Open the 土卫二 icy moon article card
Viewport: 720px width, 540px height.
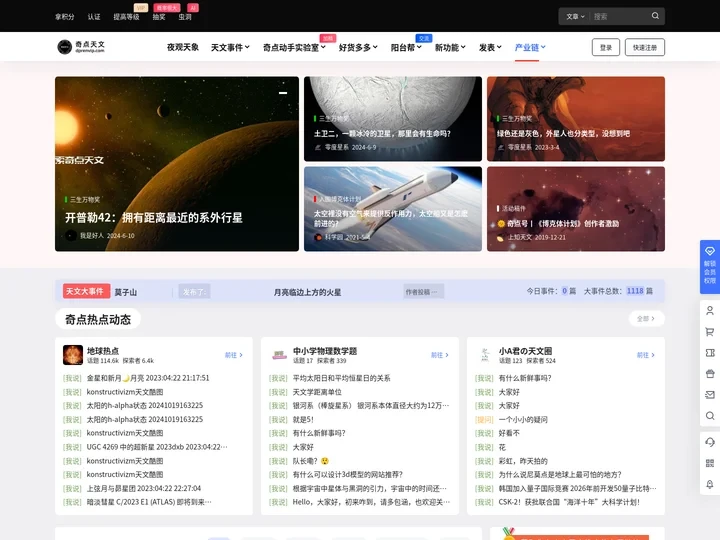(393, 119)
